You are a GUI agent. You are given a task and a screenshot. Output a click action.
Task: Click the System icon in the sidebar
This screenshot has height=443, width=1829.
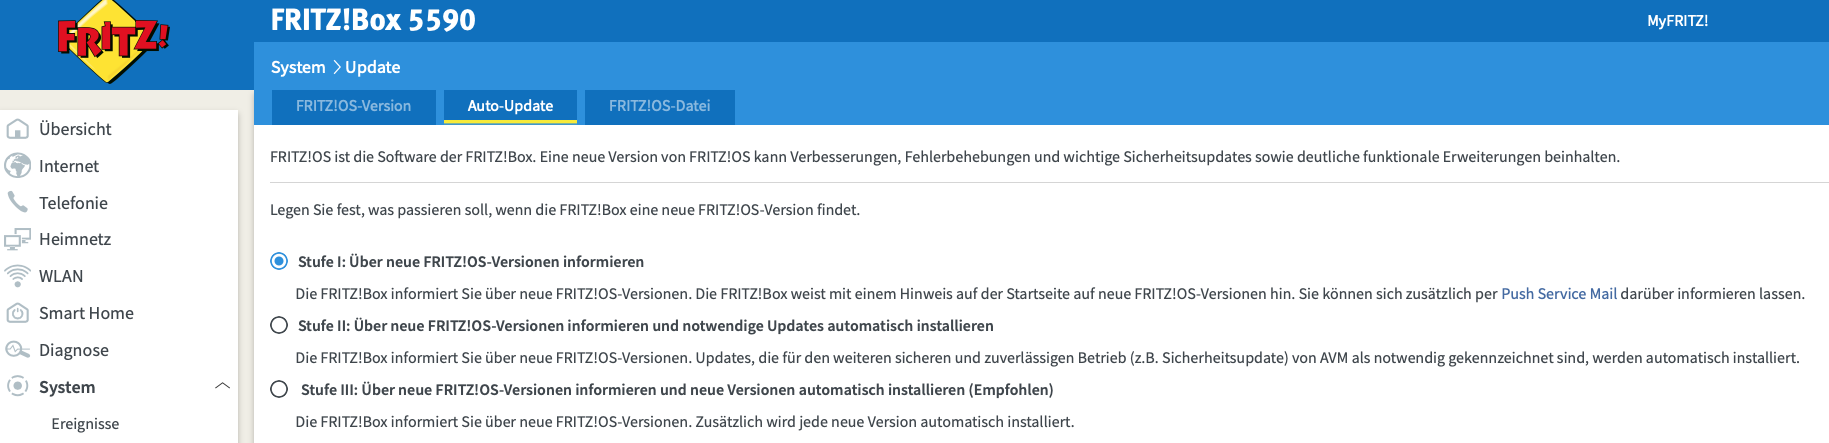click(17, 386)
